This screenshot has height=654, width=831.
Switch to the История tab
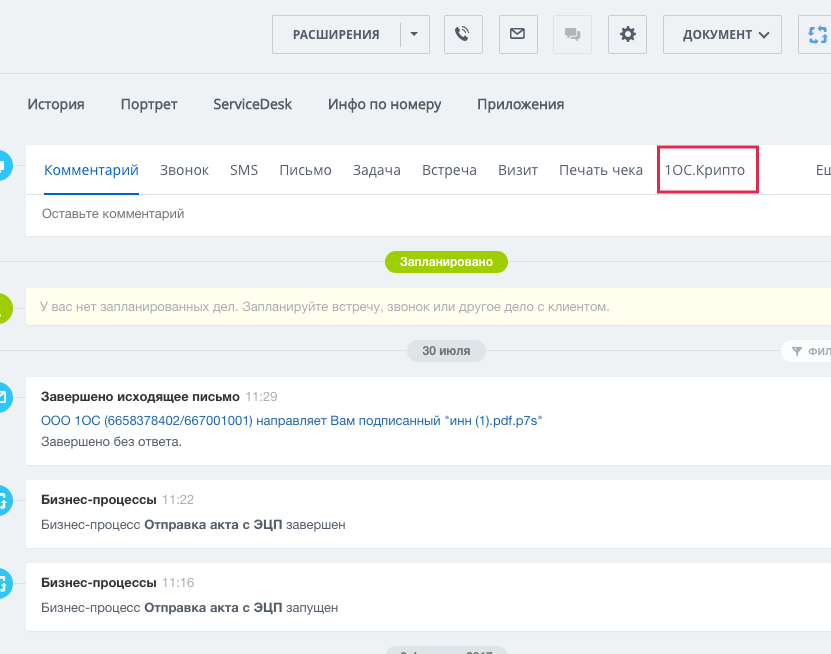(x=56, y=104)
